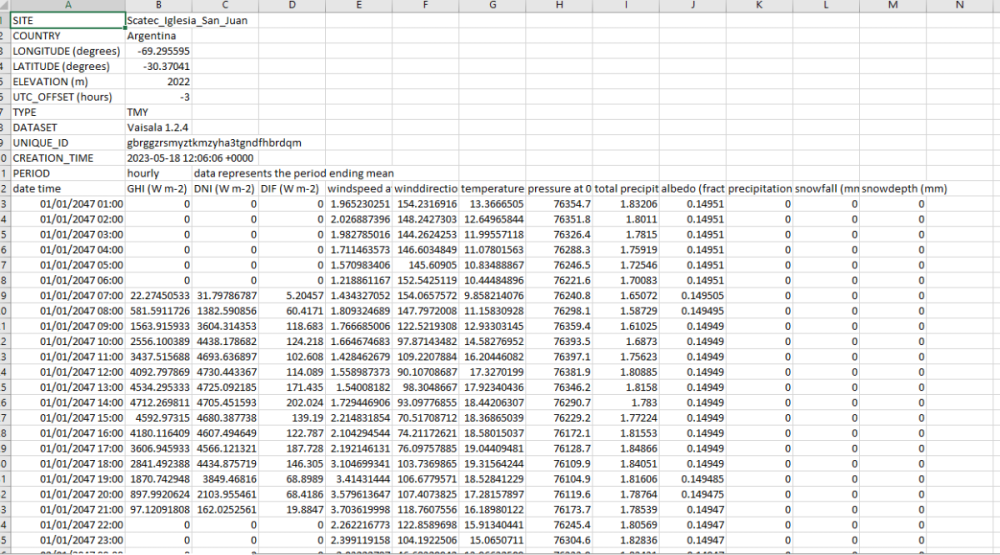Image resolution: width=1000 pixels, height=555 pixels.
Task: Select column D header
Action: click(x=291, y=6)
